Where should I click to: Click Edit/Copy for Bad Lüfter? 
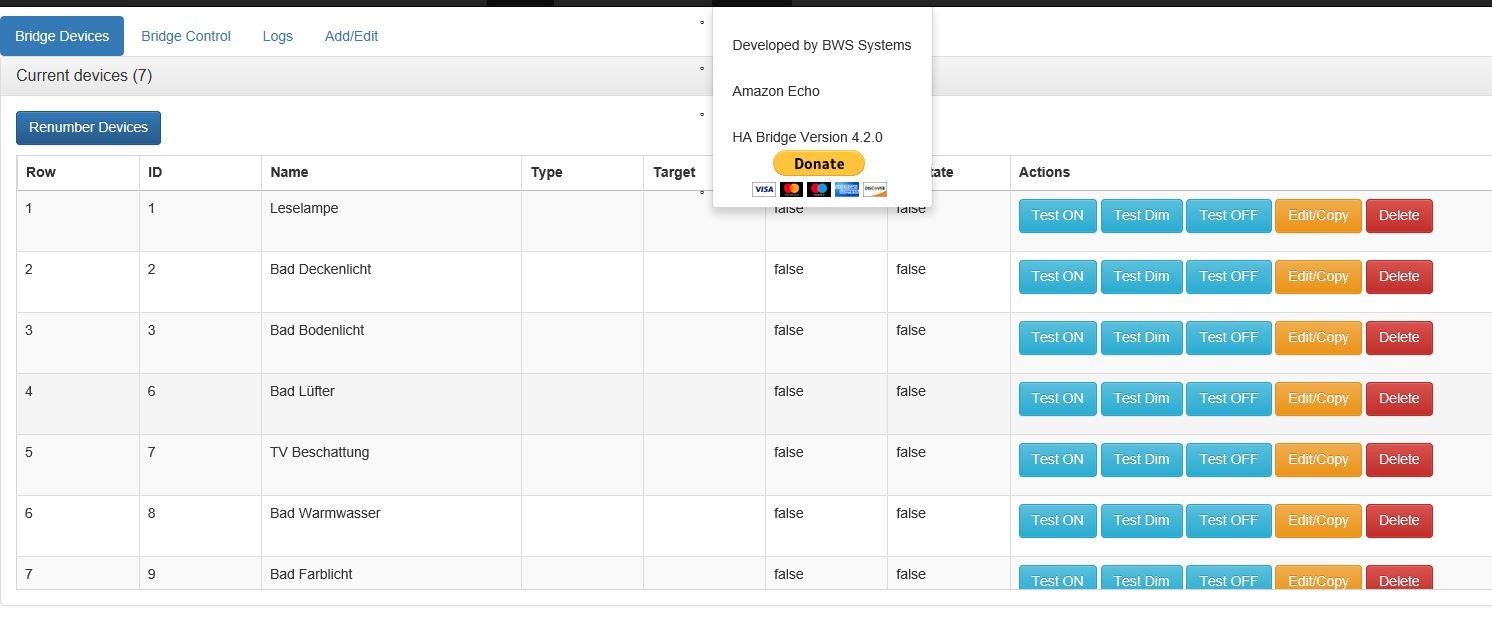pyautogui.click(x=1318, y=398)
